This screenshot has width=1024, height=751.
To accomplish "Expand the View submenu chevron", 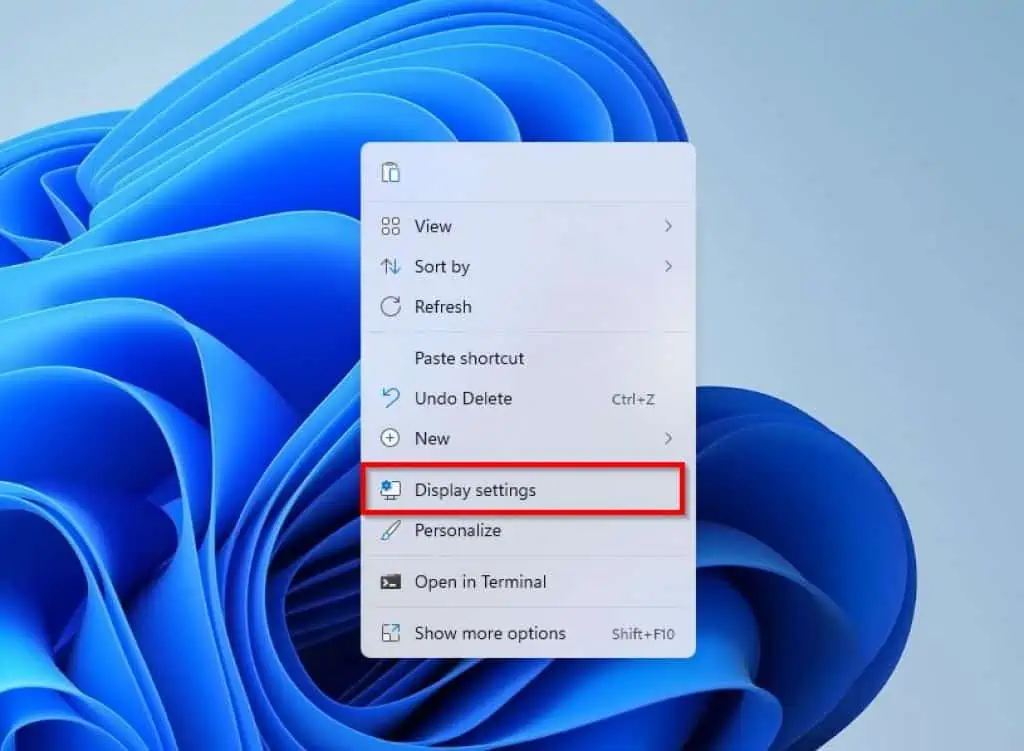I will pos(668,226).
